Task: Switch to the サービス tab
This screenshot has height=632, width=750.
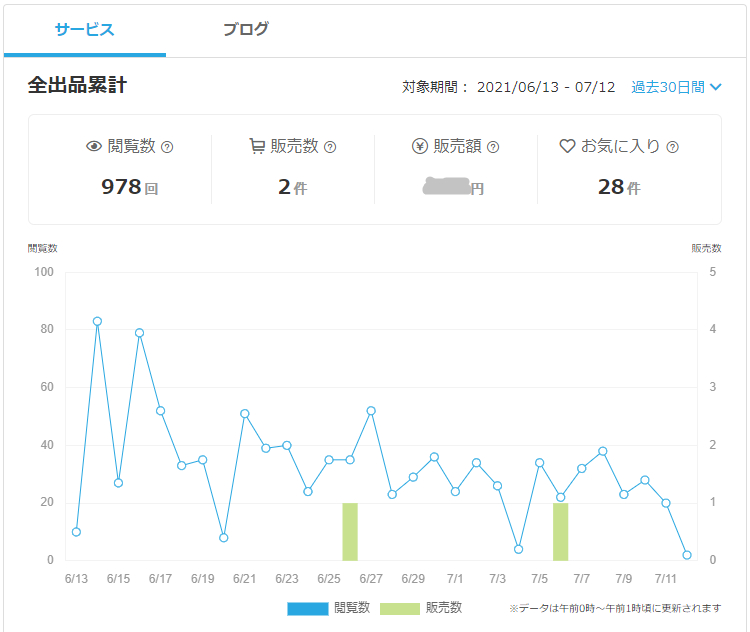Action: pyautogui.click(x=85, y=29)
